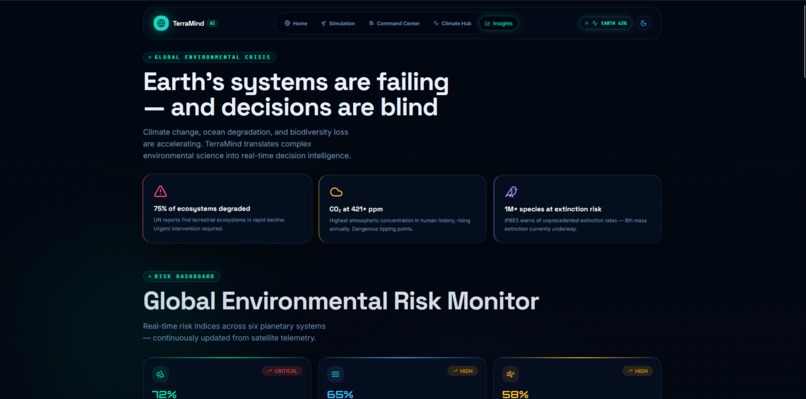Open the Home nav item
This screenshot has width=806, height=399.
[x=296, y=24]
